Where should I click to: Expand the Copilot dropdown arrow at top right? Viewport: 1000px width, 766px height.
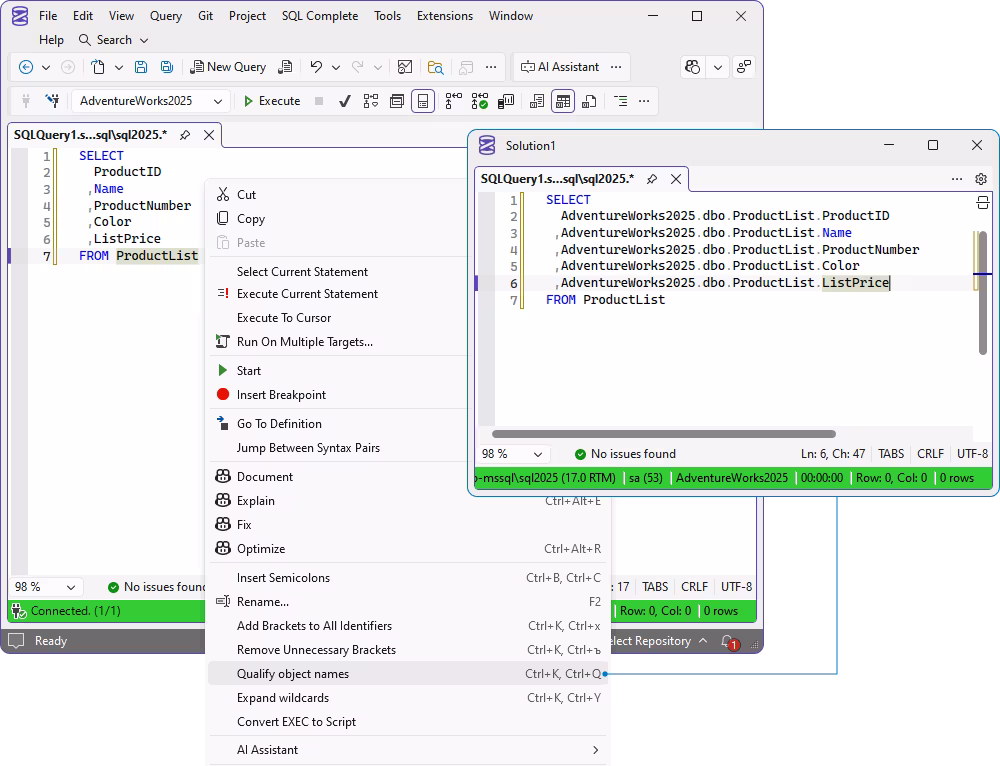click(718, 67)
